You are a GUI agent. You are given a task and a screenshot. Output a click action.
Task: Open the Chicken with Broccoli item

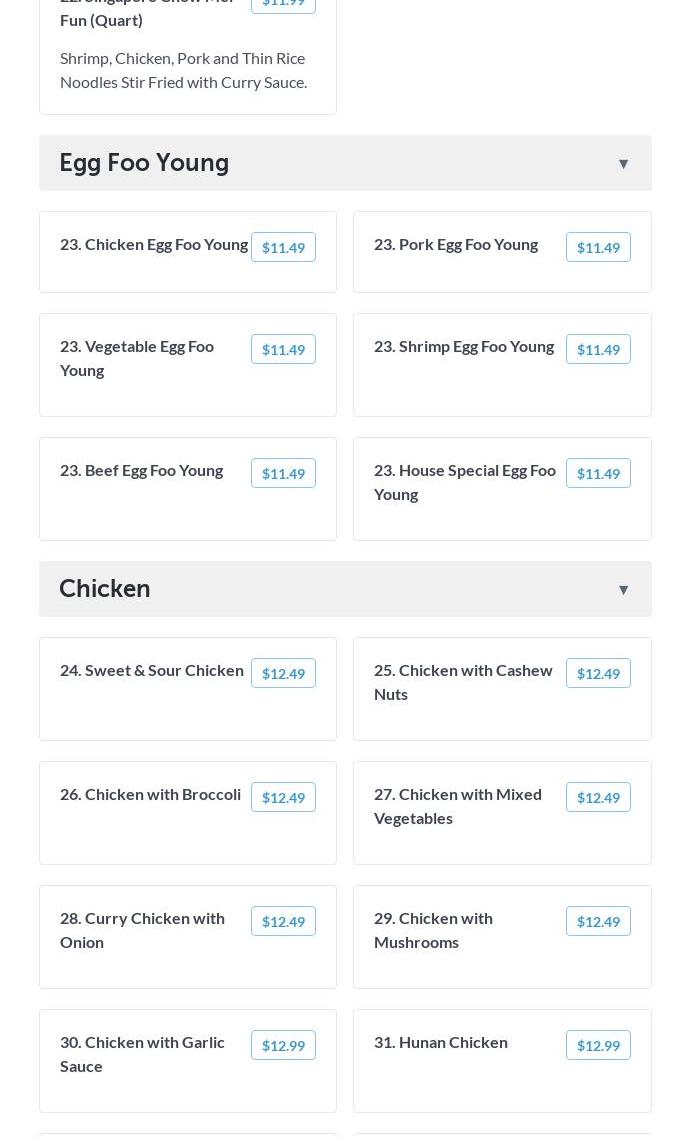[188, 813]
